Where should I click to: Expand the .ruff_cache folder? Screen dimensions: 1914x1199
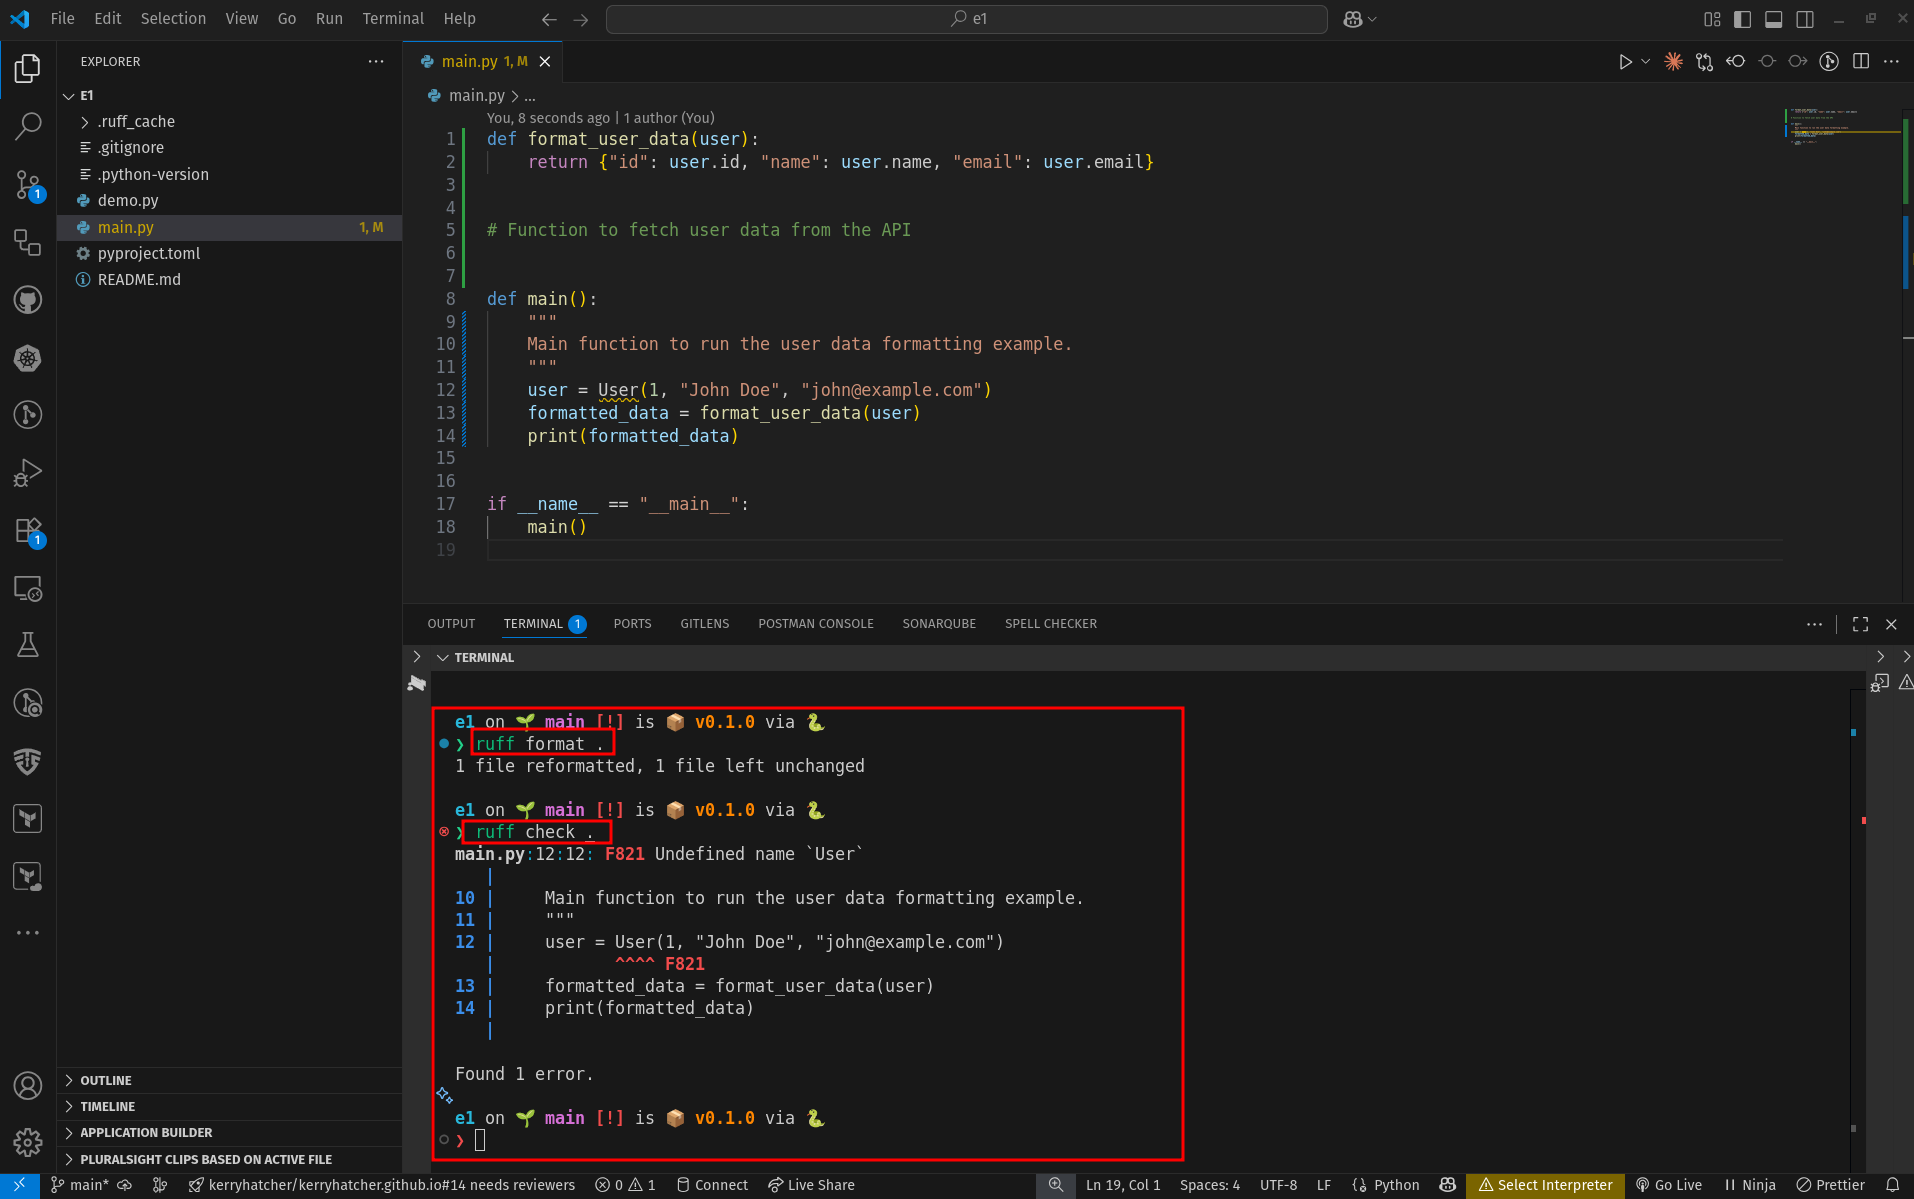pyautogui.click(x=136, y=122)
